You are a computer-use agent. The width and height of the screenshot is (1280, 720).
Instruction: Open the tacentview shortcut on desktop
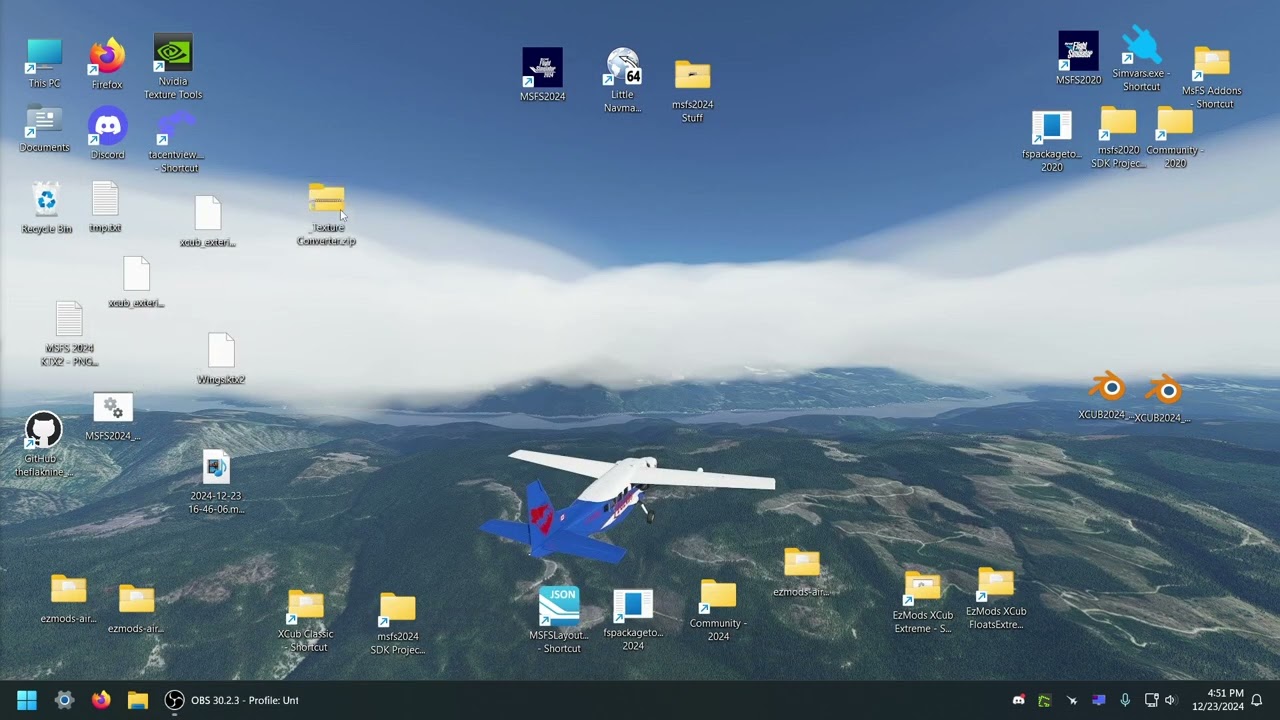click(x=176, y=142)
